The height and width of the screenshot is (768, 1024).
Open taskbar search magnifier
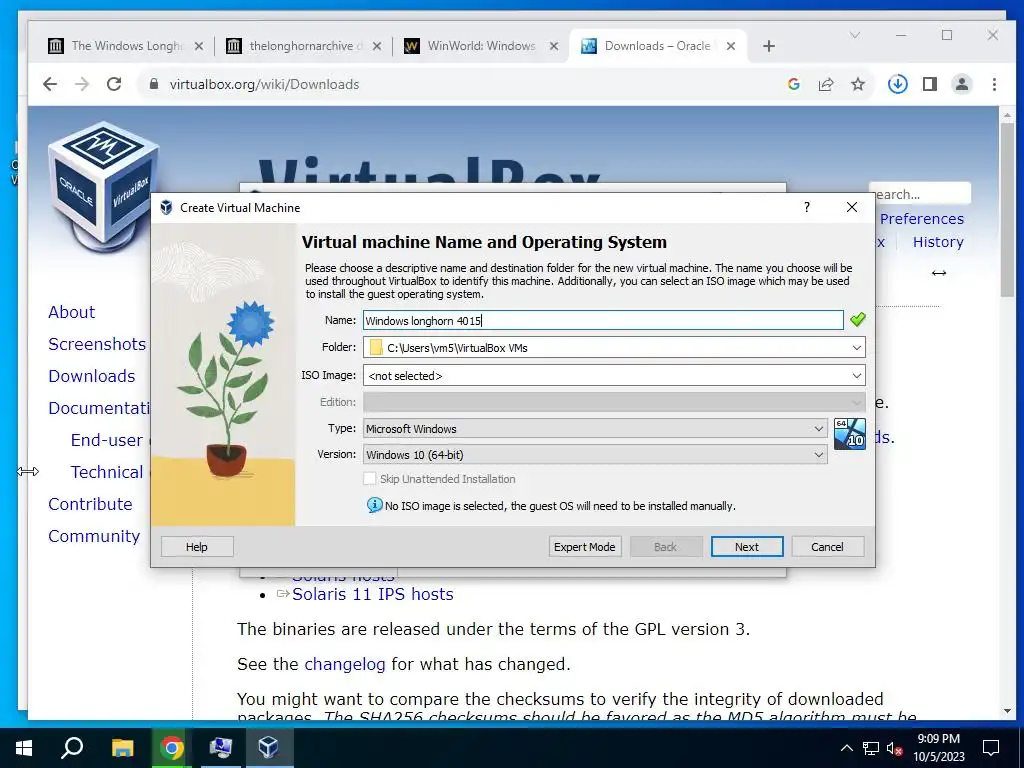click(x=72, y=748)
